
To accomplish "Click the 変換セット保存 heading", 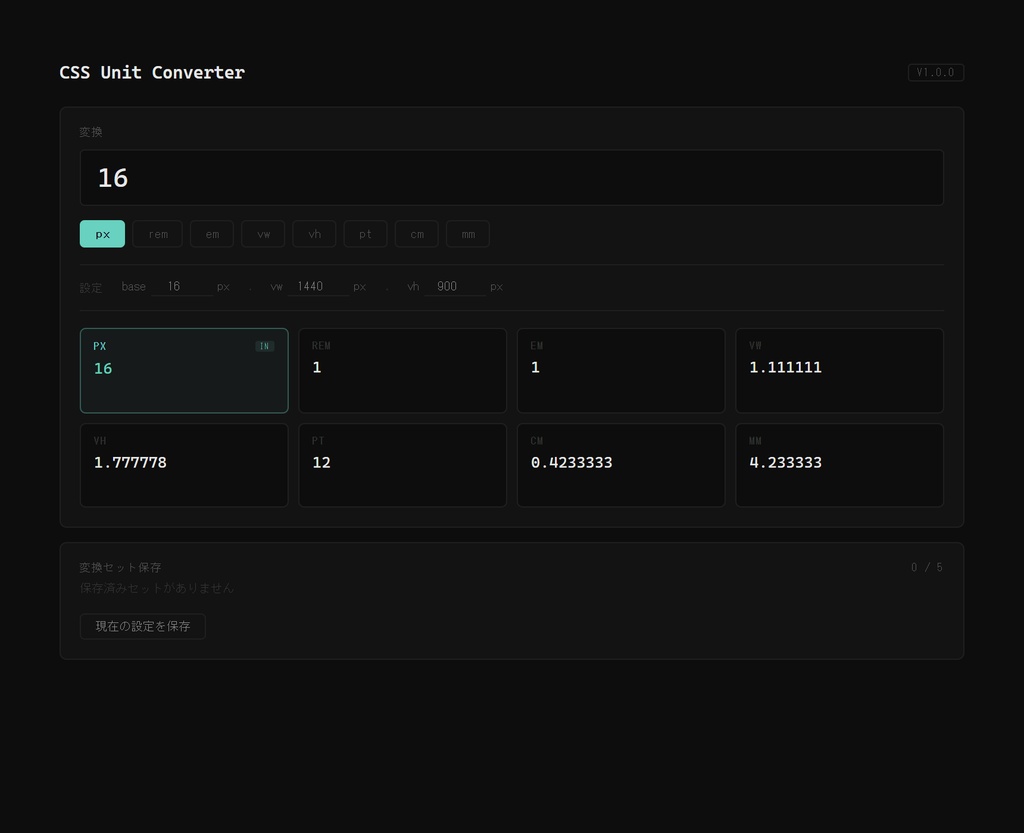I will coord(120,567).
